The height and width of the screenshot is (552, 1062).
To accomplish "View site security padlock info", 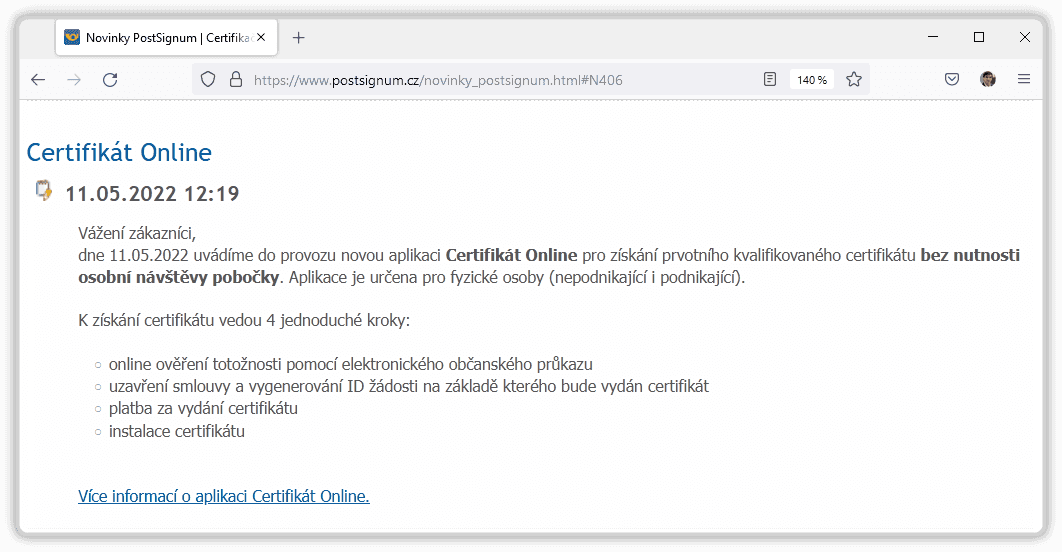I will 236,80.
